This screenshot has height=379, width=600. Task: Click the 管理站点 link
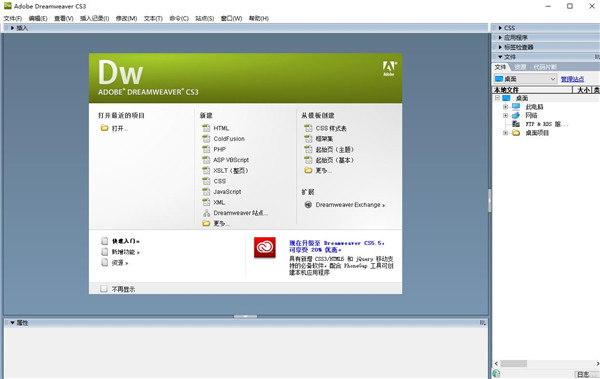pos(572,79)
